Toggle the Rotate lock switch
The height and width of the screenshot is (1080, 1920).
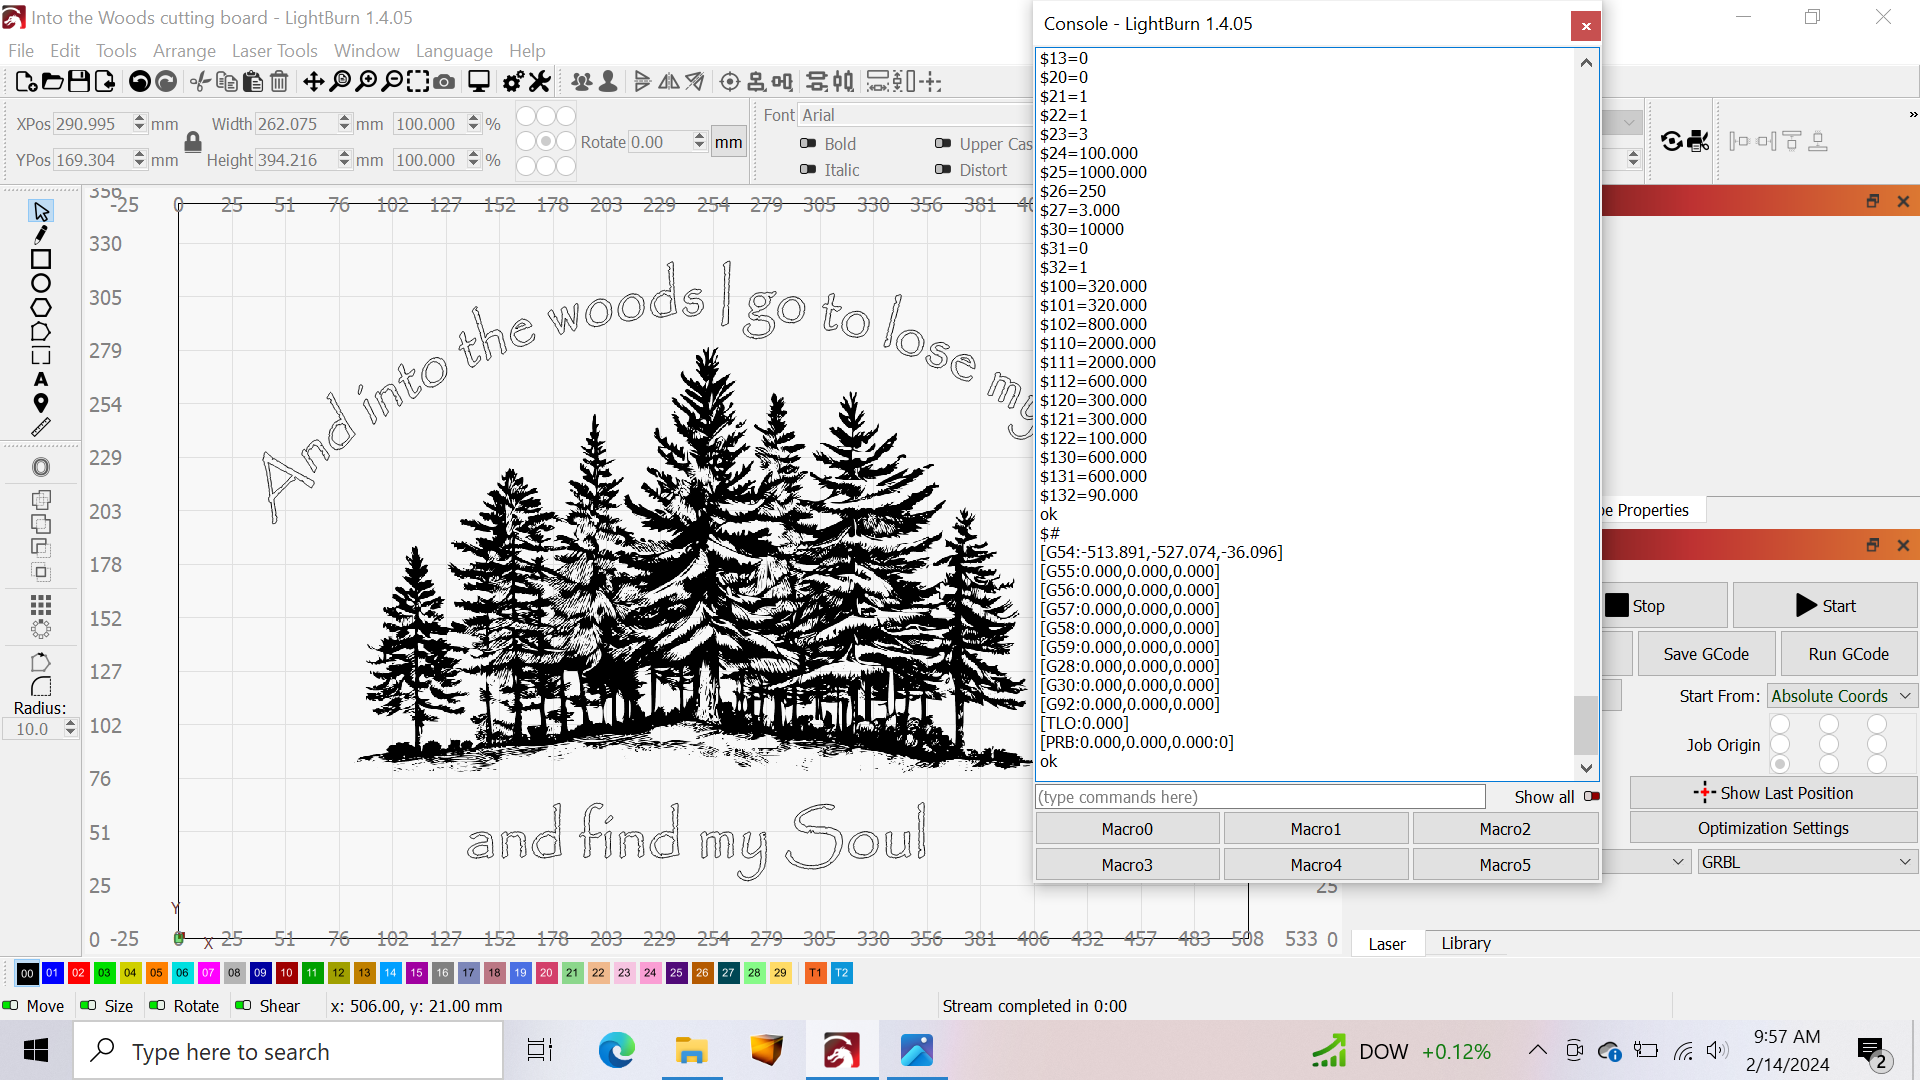pos(158,1006)
